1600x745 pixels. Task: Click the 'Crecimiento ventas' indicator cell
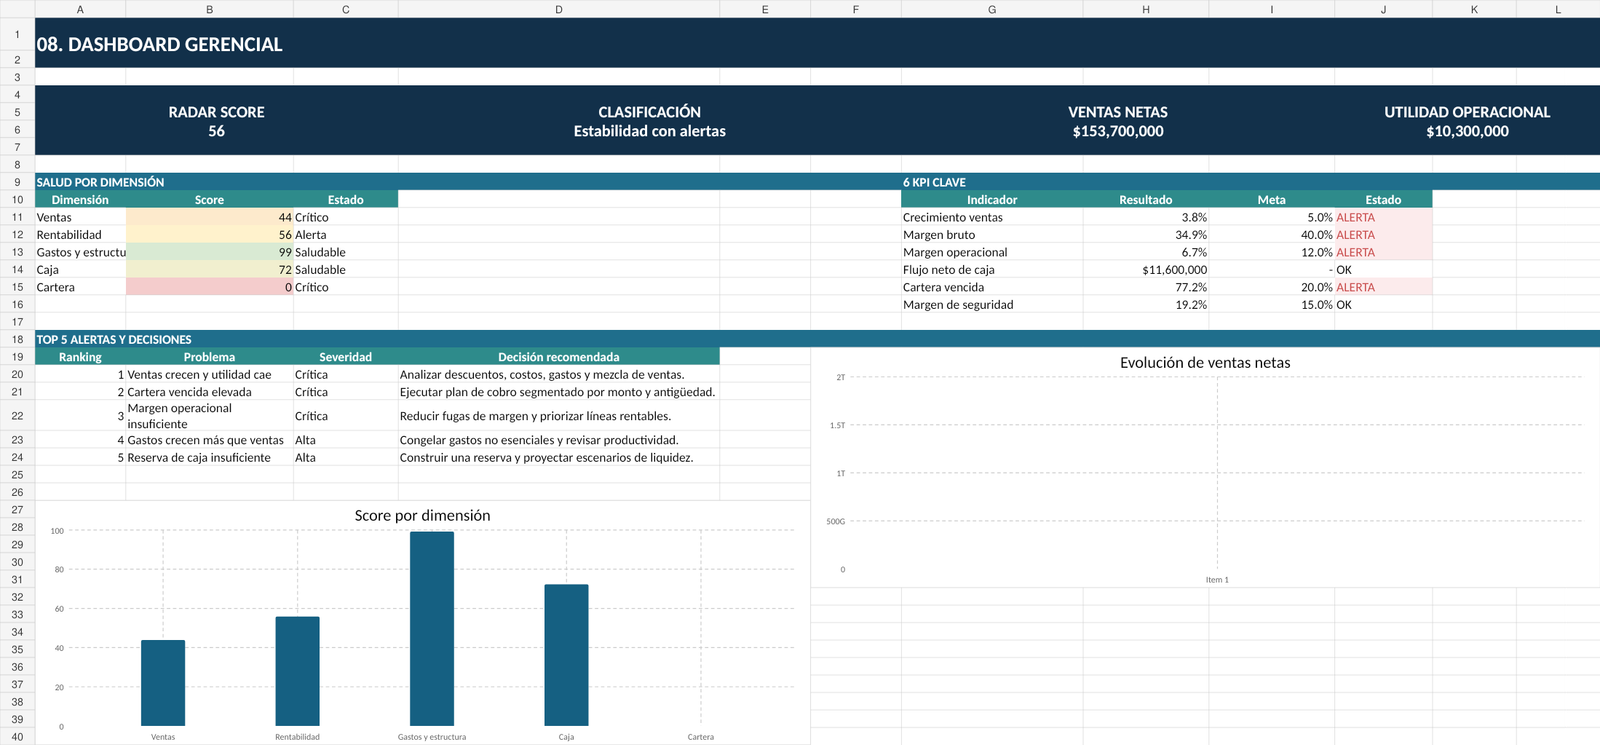(991, 217)
